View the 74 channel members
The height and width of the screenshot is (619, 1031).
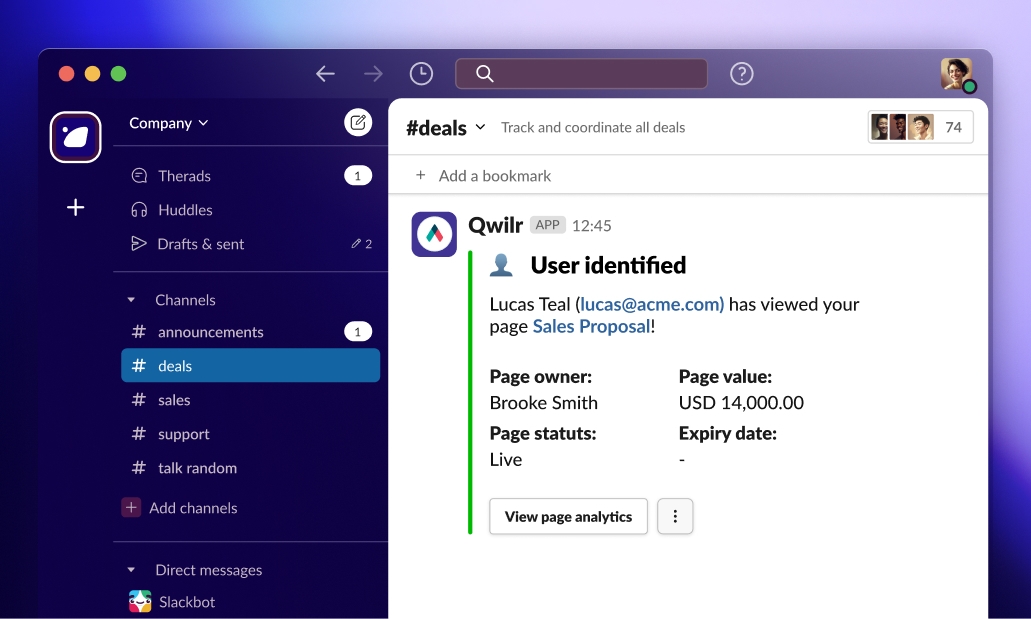(x=921, y=127)
